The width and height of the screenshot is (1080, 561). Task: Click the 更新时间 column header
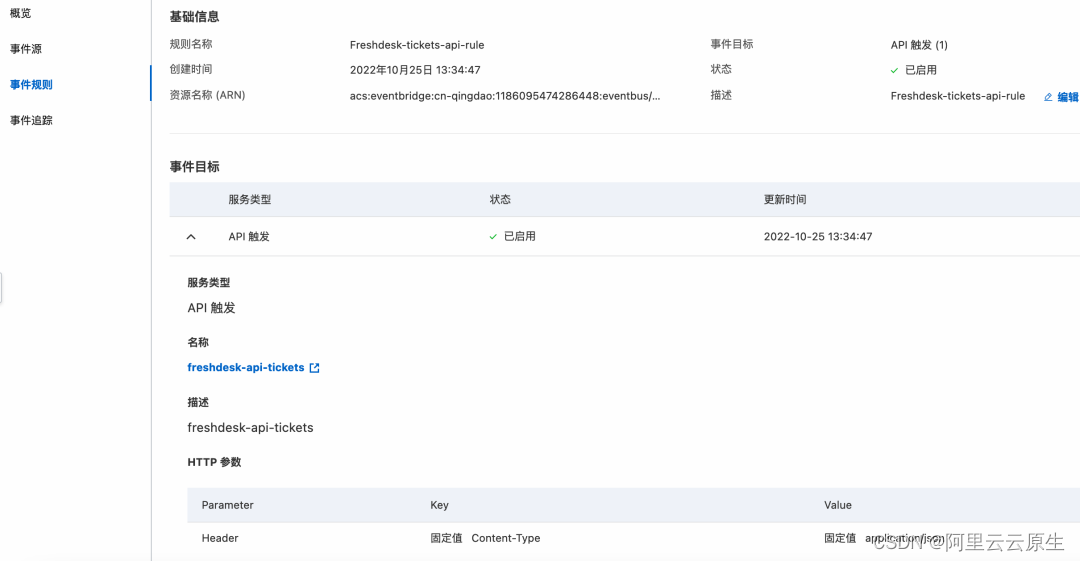[x=785, y=199]
